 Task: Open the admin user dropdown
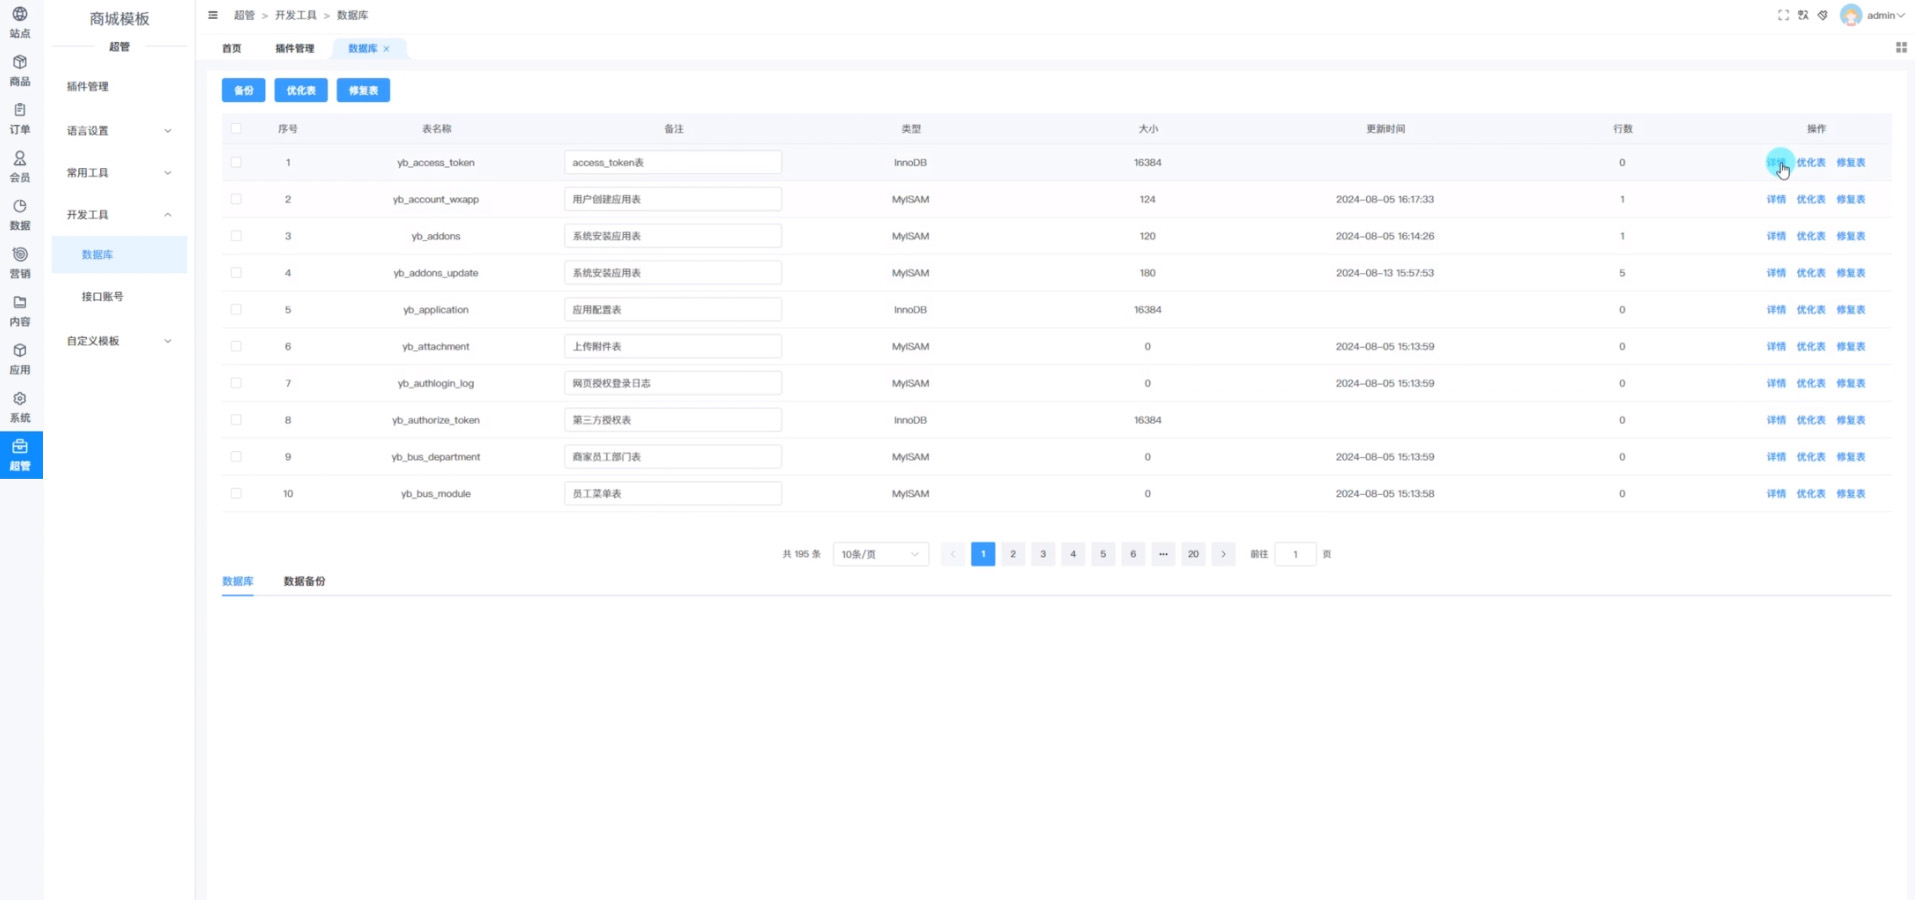[x=1873, y=15]
